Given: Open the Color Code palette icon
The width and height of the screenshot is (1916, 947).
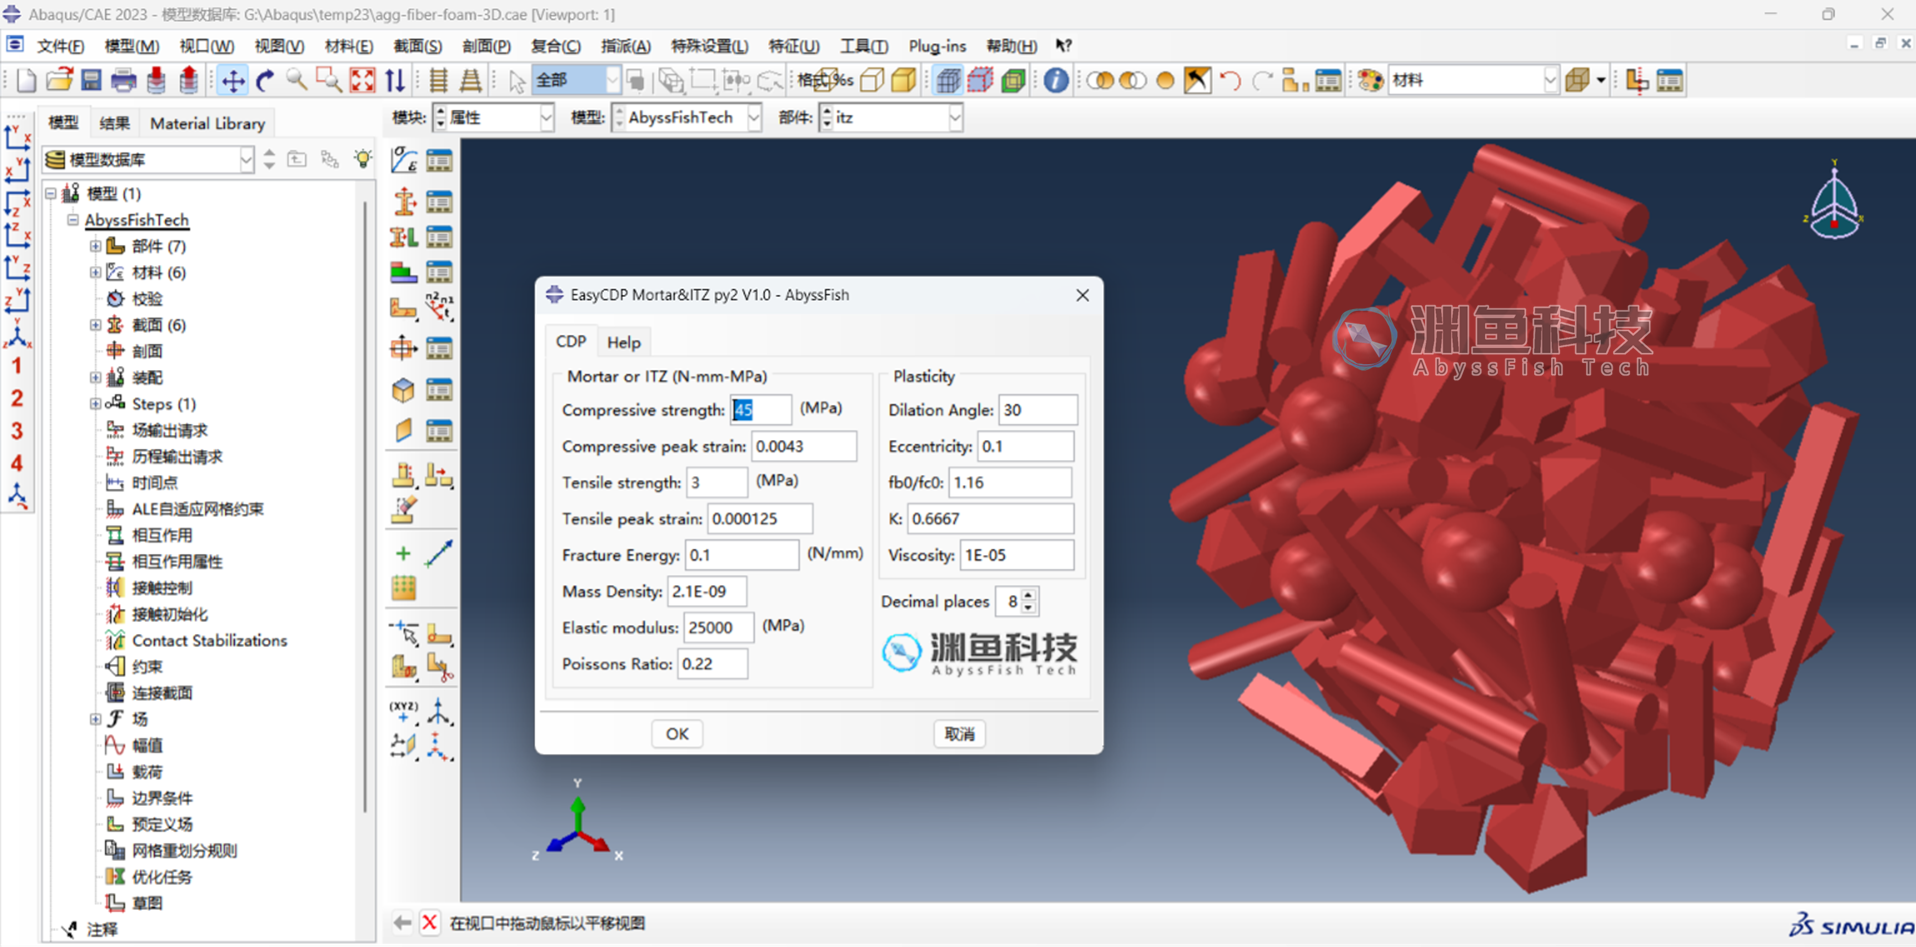Looking at the screenshot, I should [1370, 80].
